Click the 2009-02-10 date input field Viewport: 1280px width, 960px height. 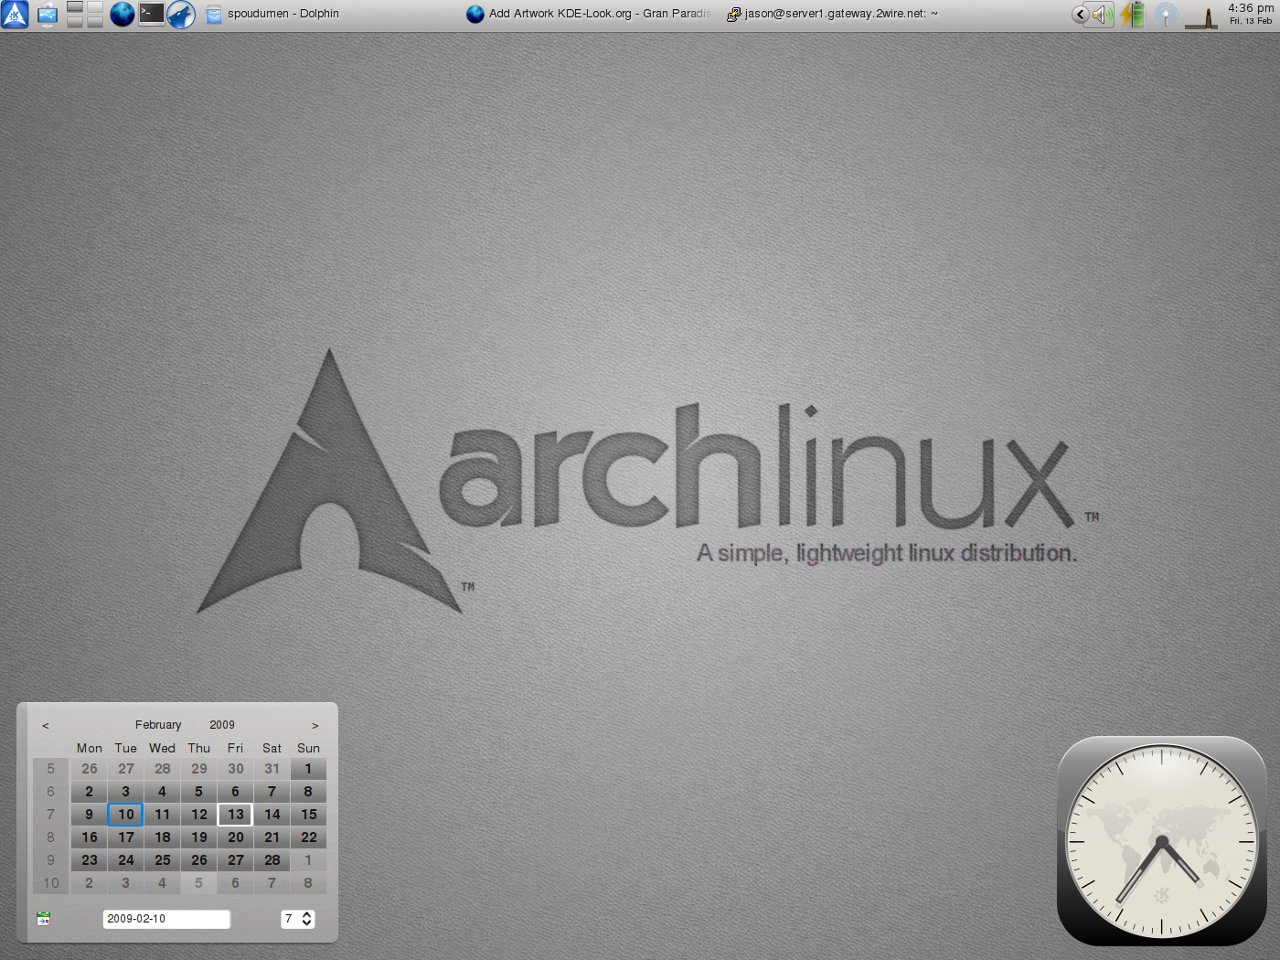[x=166, y=918]
